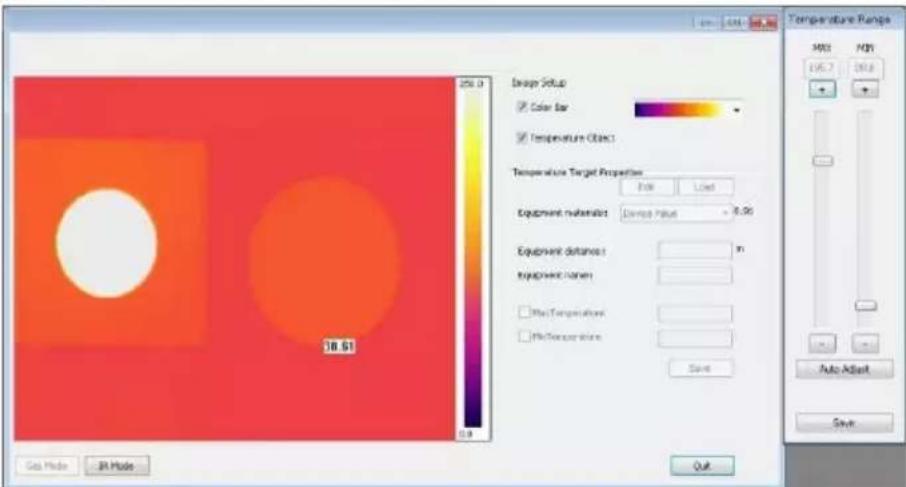
Task: Click the Temperature Range panel title
Action: 839,20
